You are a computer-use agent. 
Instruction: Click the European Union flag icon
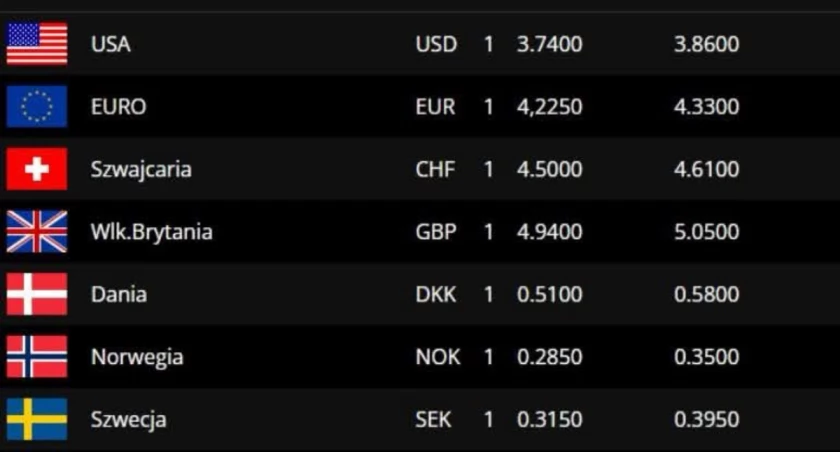[37, 106]
